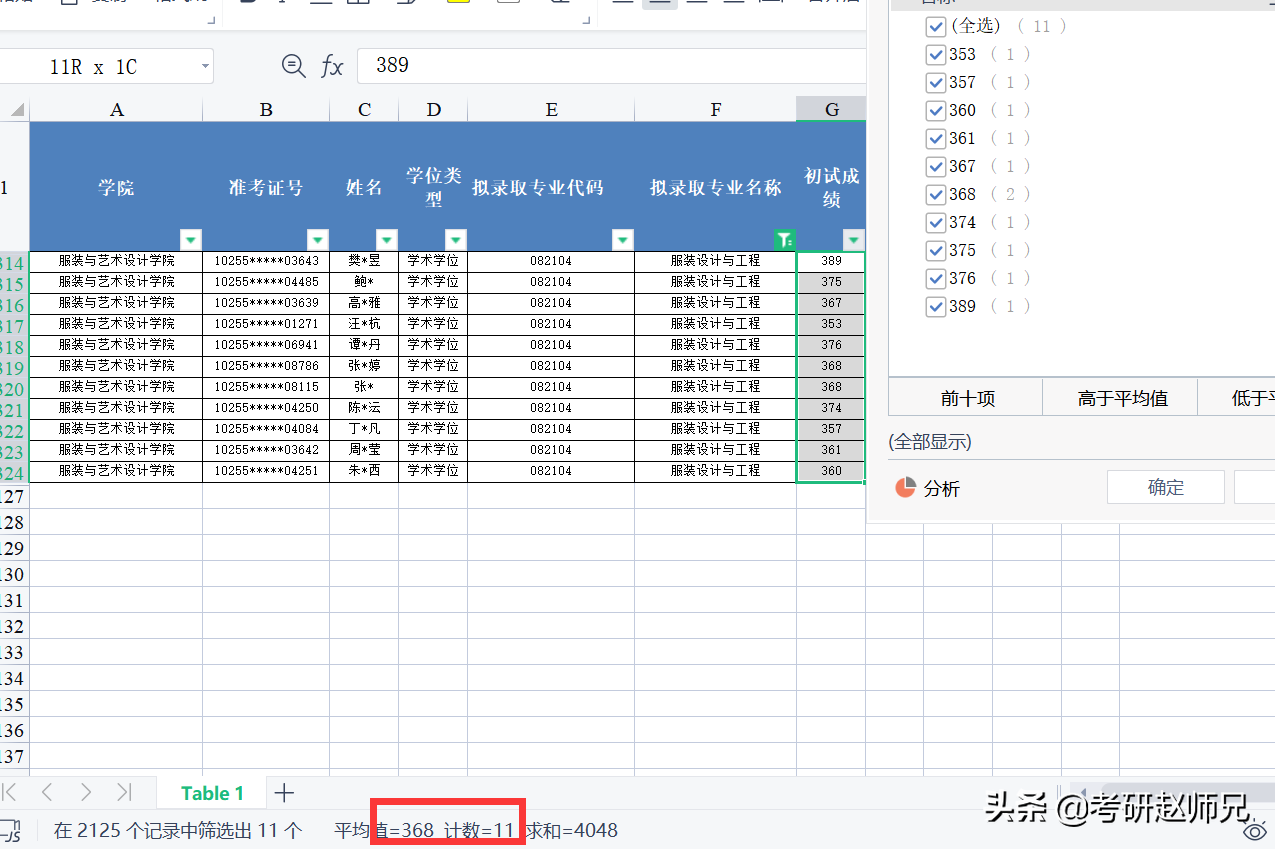Uncheck the 389 value filter checkbox
Image resolution: width=1275 pixels, height=849 pixels.
click(936, 306)
